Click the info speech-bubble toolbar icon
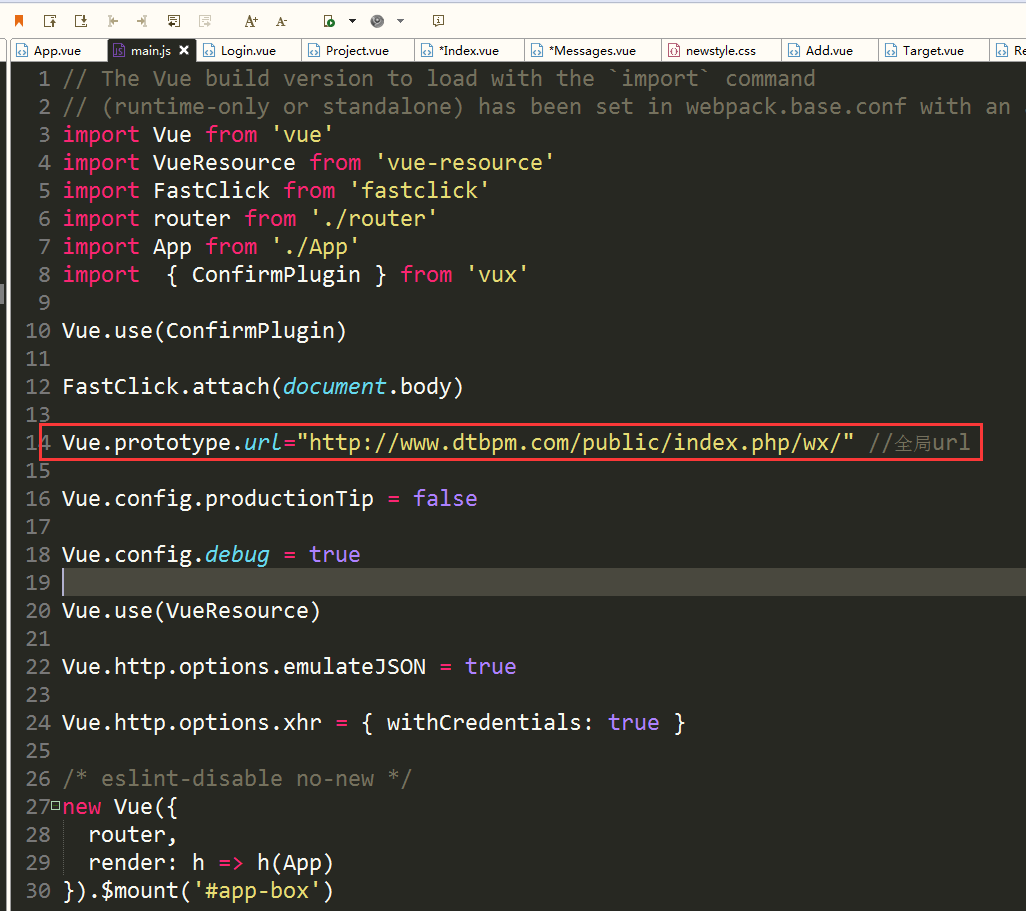This screenshot has width=1026, height=911. [x=438, y=21]
